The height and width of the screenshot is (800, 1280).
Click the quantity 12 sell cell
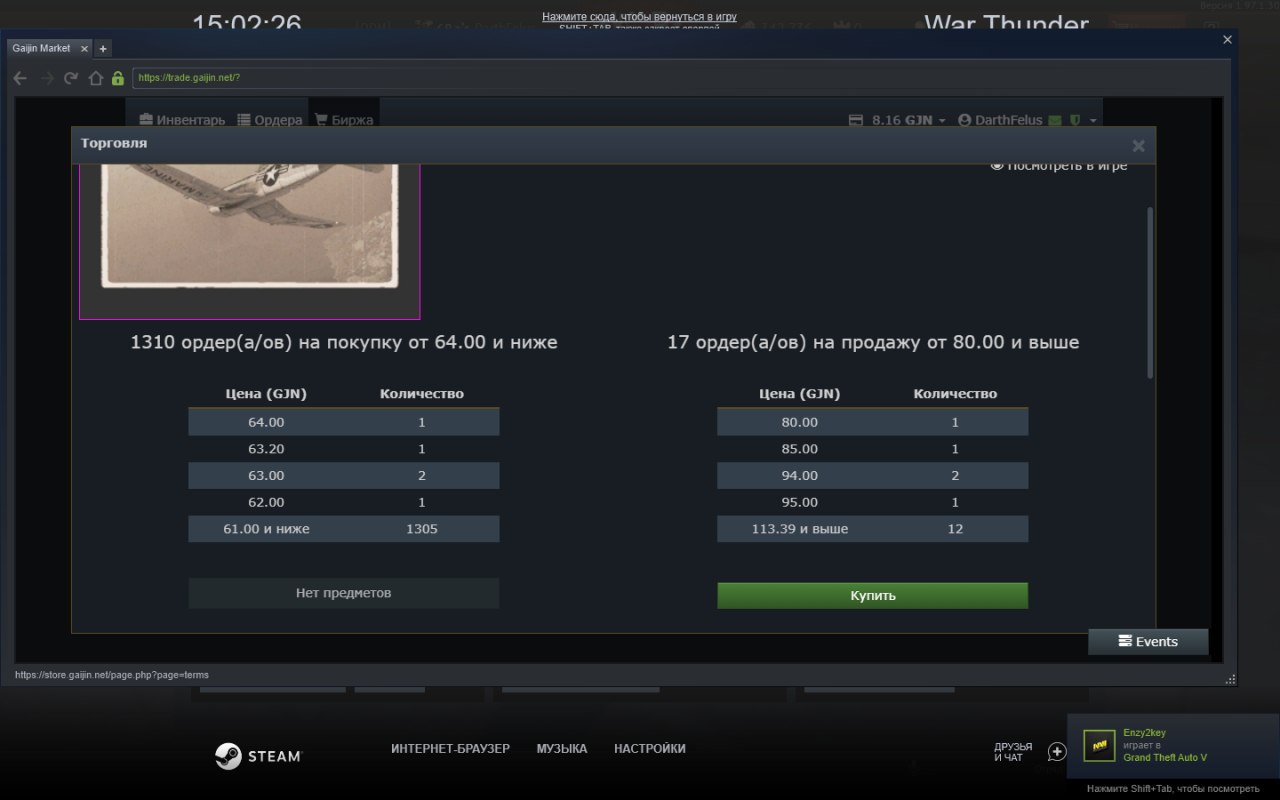coord(955,529)
